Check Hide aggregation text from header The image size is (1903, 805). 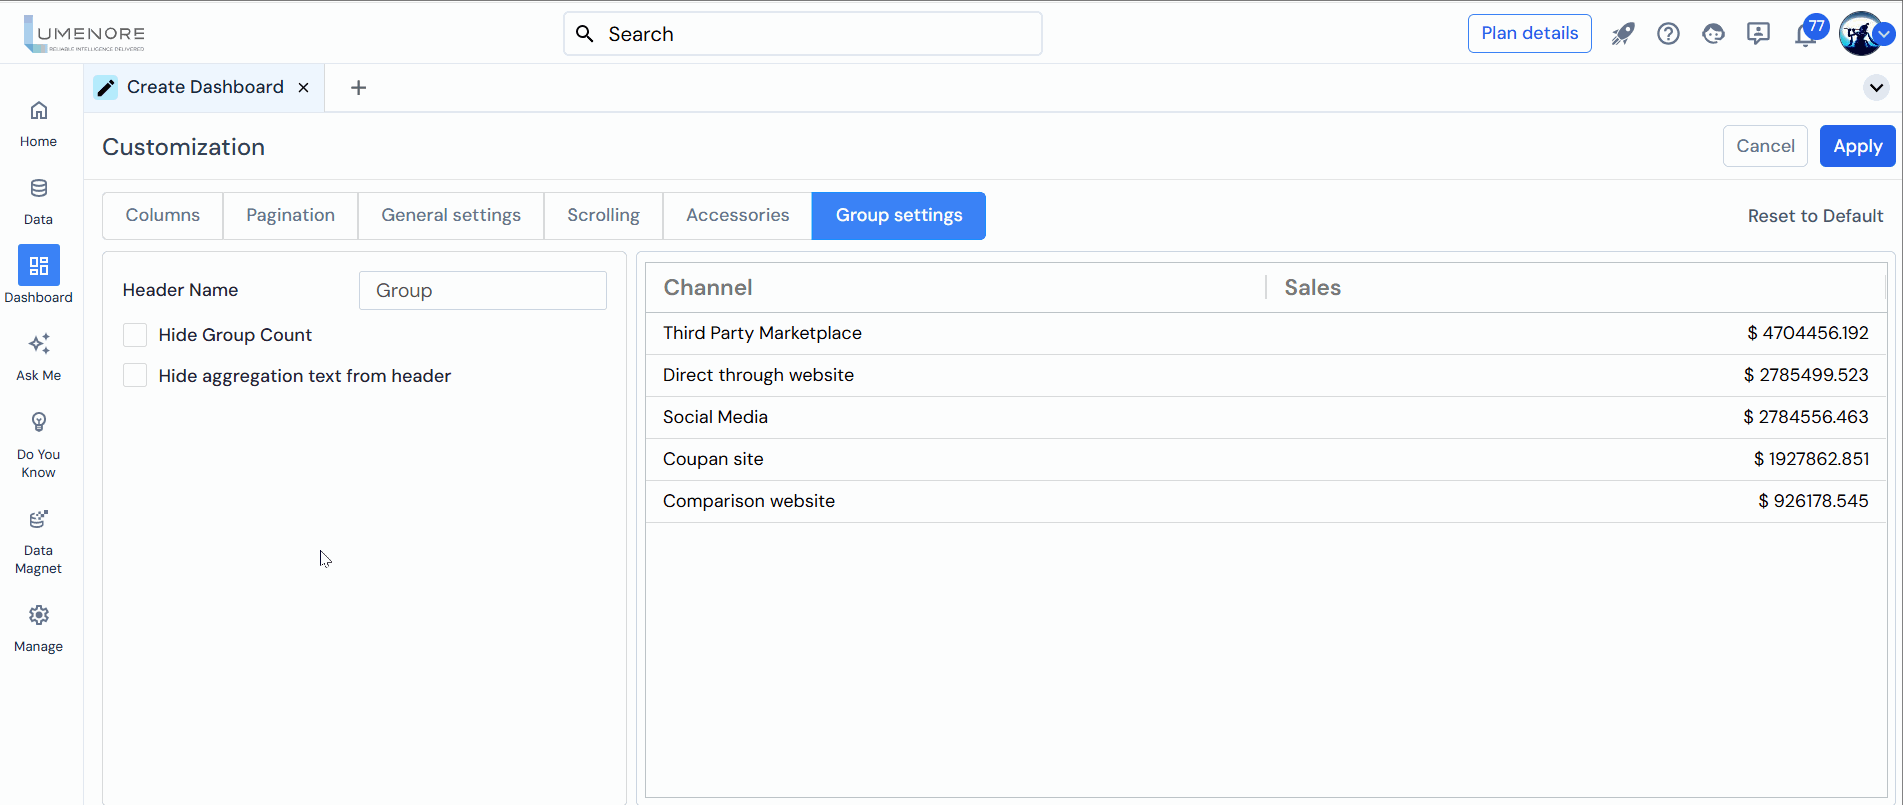[135, 376]
